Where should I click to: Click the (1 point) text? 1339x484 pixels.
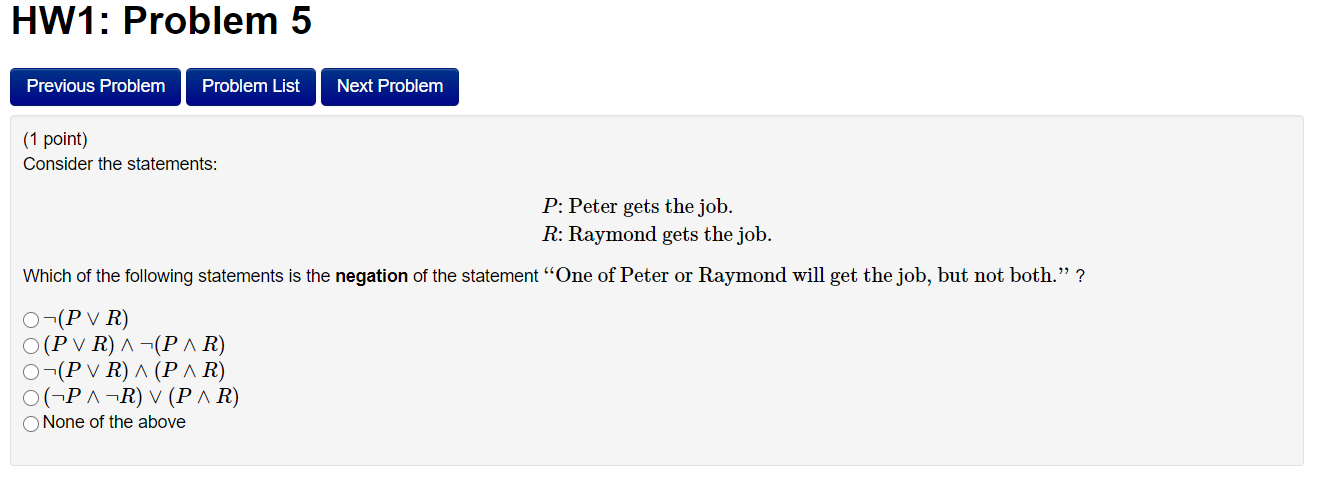(x=55, y=140)
